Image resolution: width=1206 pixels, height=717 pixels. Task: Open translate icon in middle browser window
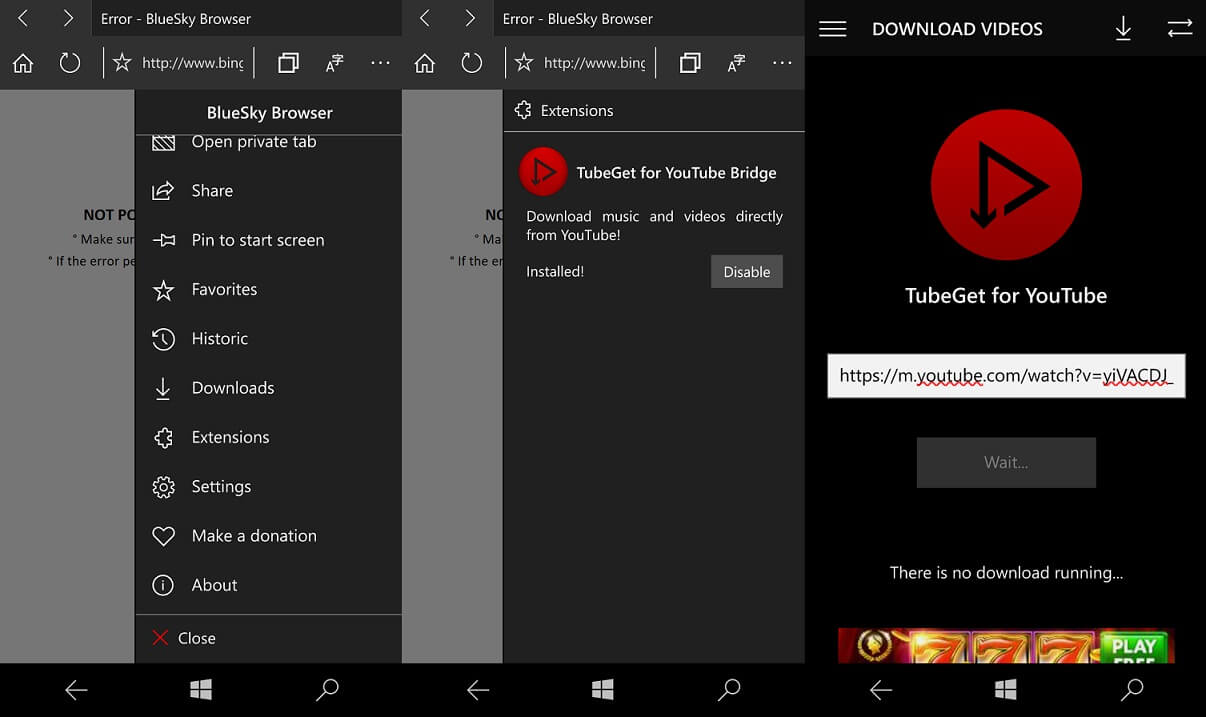pos(737,63)
